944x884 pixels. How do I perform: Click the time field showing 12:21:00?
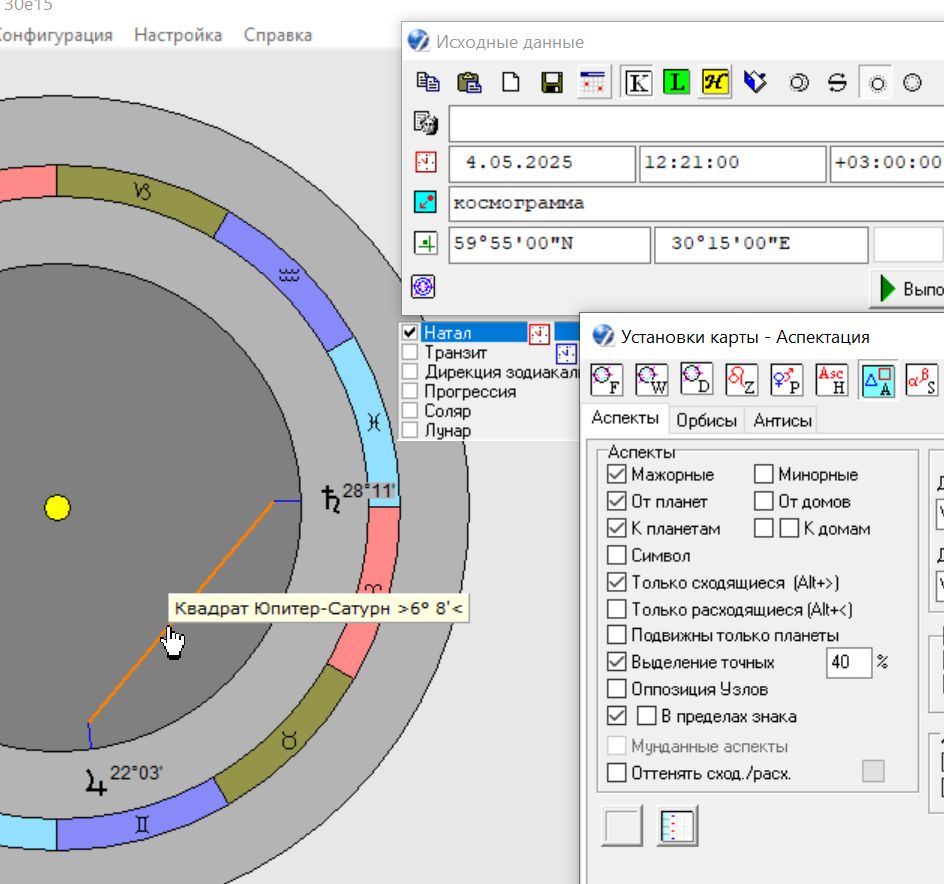click(x=732, y=163)
